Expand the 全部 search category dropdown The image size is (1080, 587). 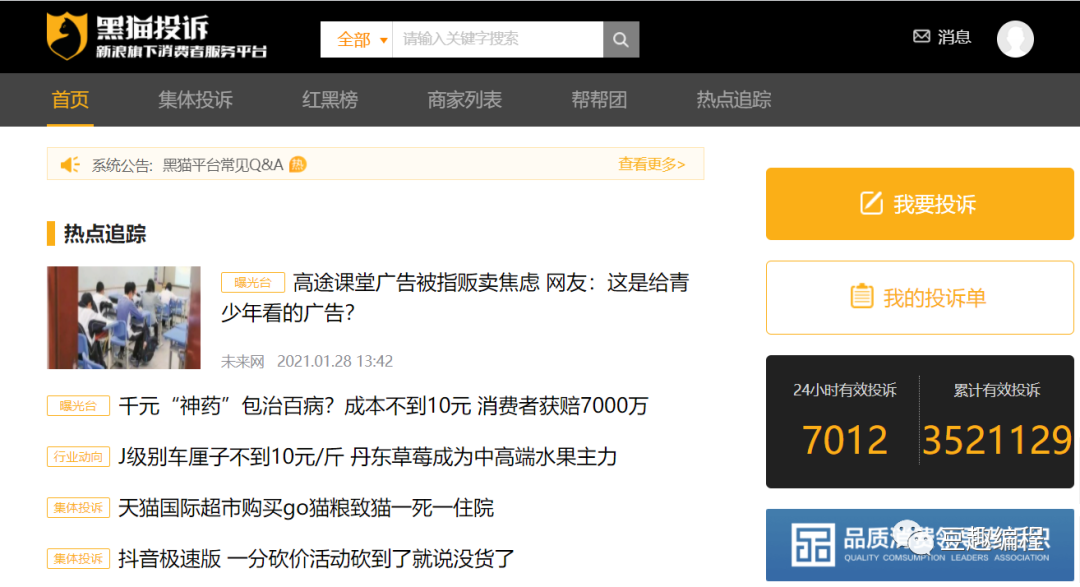click(x=357, y=39)
